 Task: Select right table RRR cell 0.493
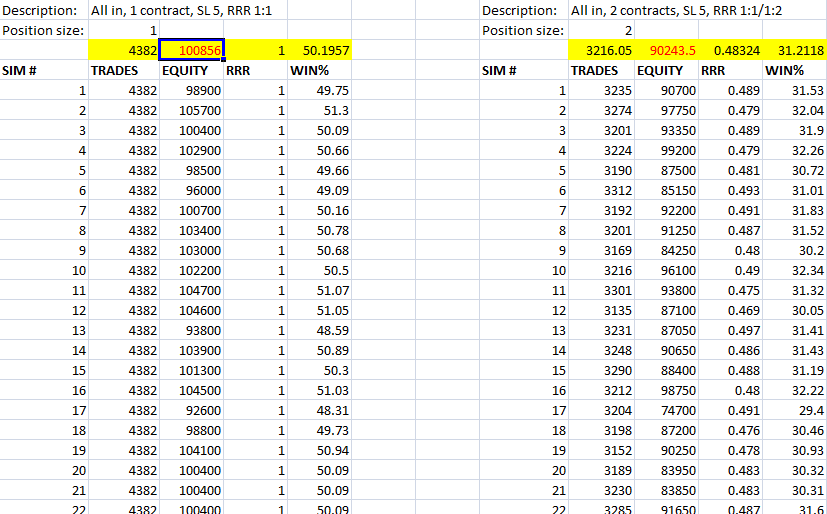(x=730, y=191)
